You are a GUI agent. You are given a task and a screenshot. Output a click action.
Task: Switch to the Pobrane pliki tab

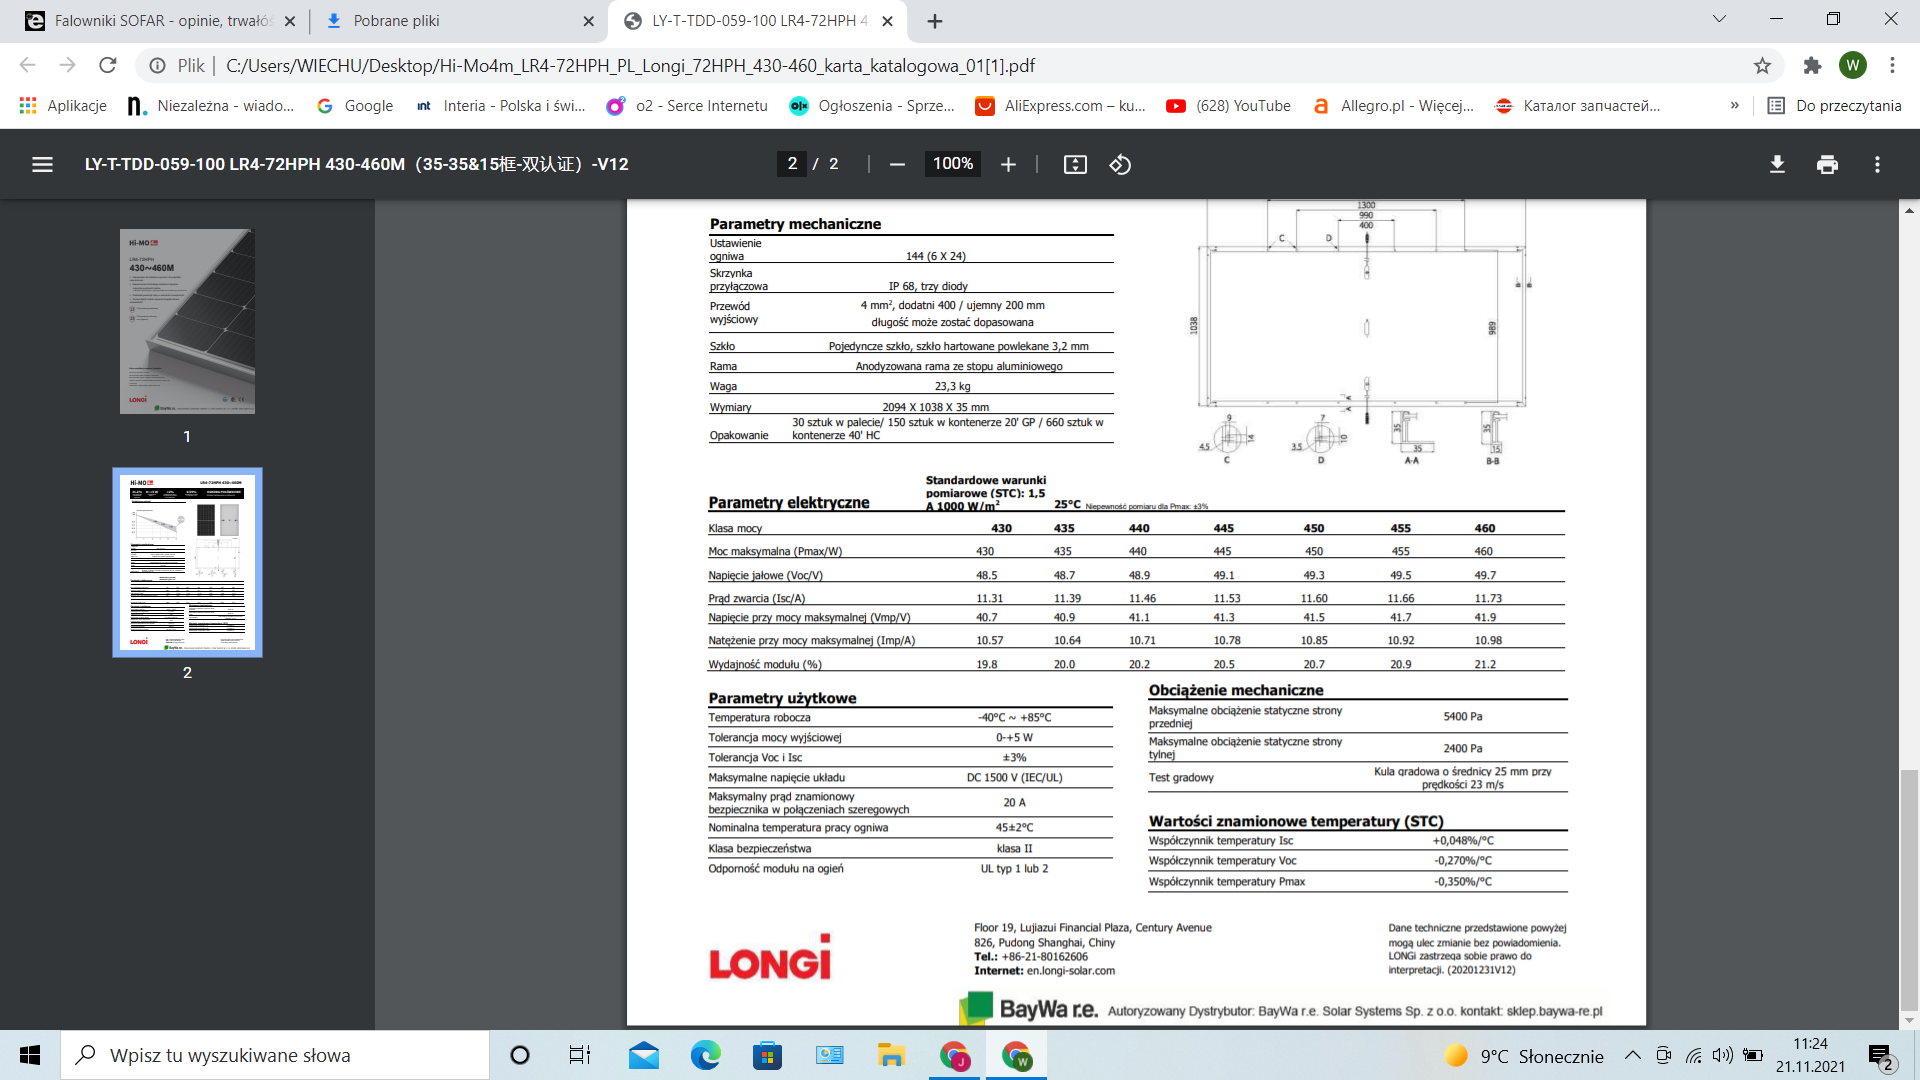pyautogui.click(x=459, y=21)
